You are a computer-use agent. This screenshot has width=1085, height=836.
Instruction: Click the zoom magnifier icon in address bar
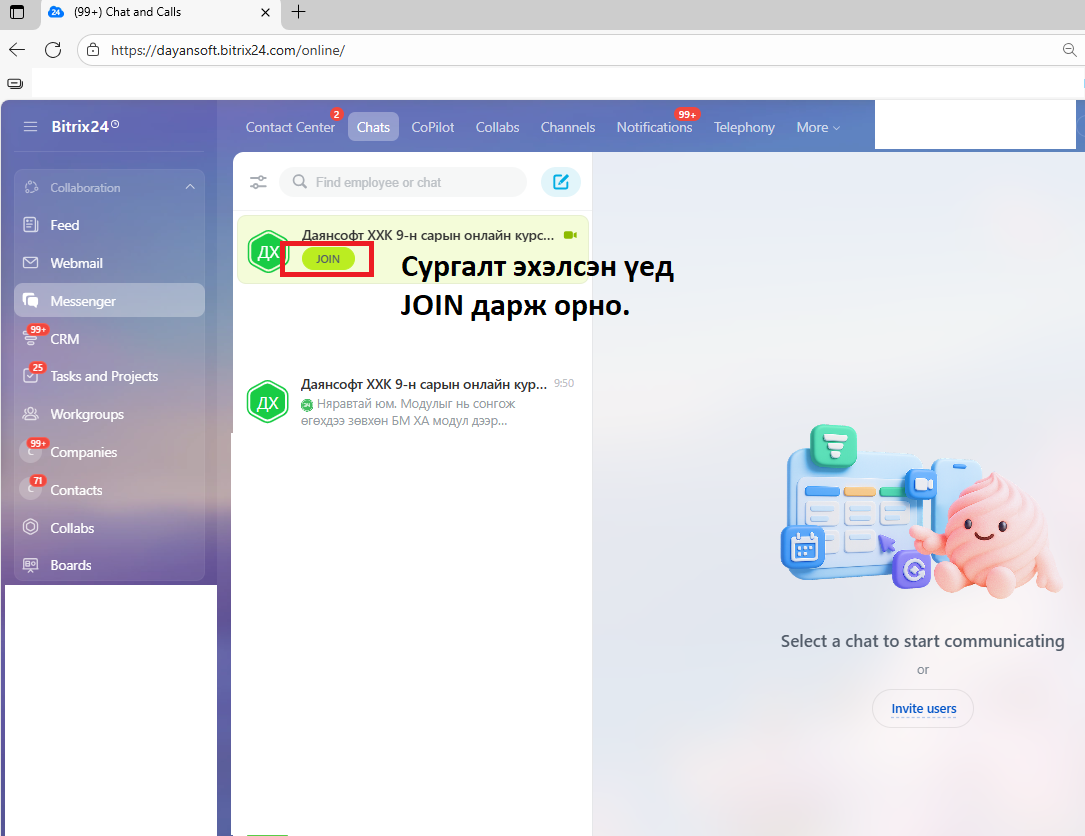coord(1069,50)
